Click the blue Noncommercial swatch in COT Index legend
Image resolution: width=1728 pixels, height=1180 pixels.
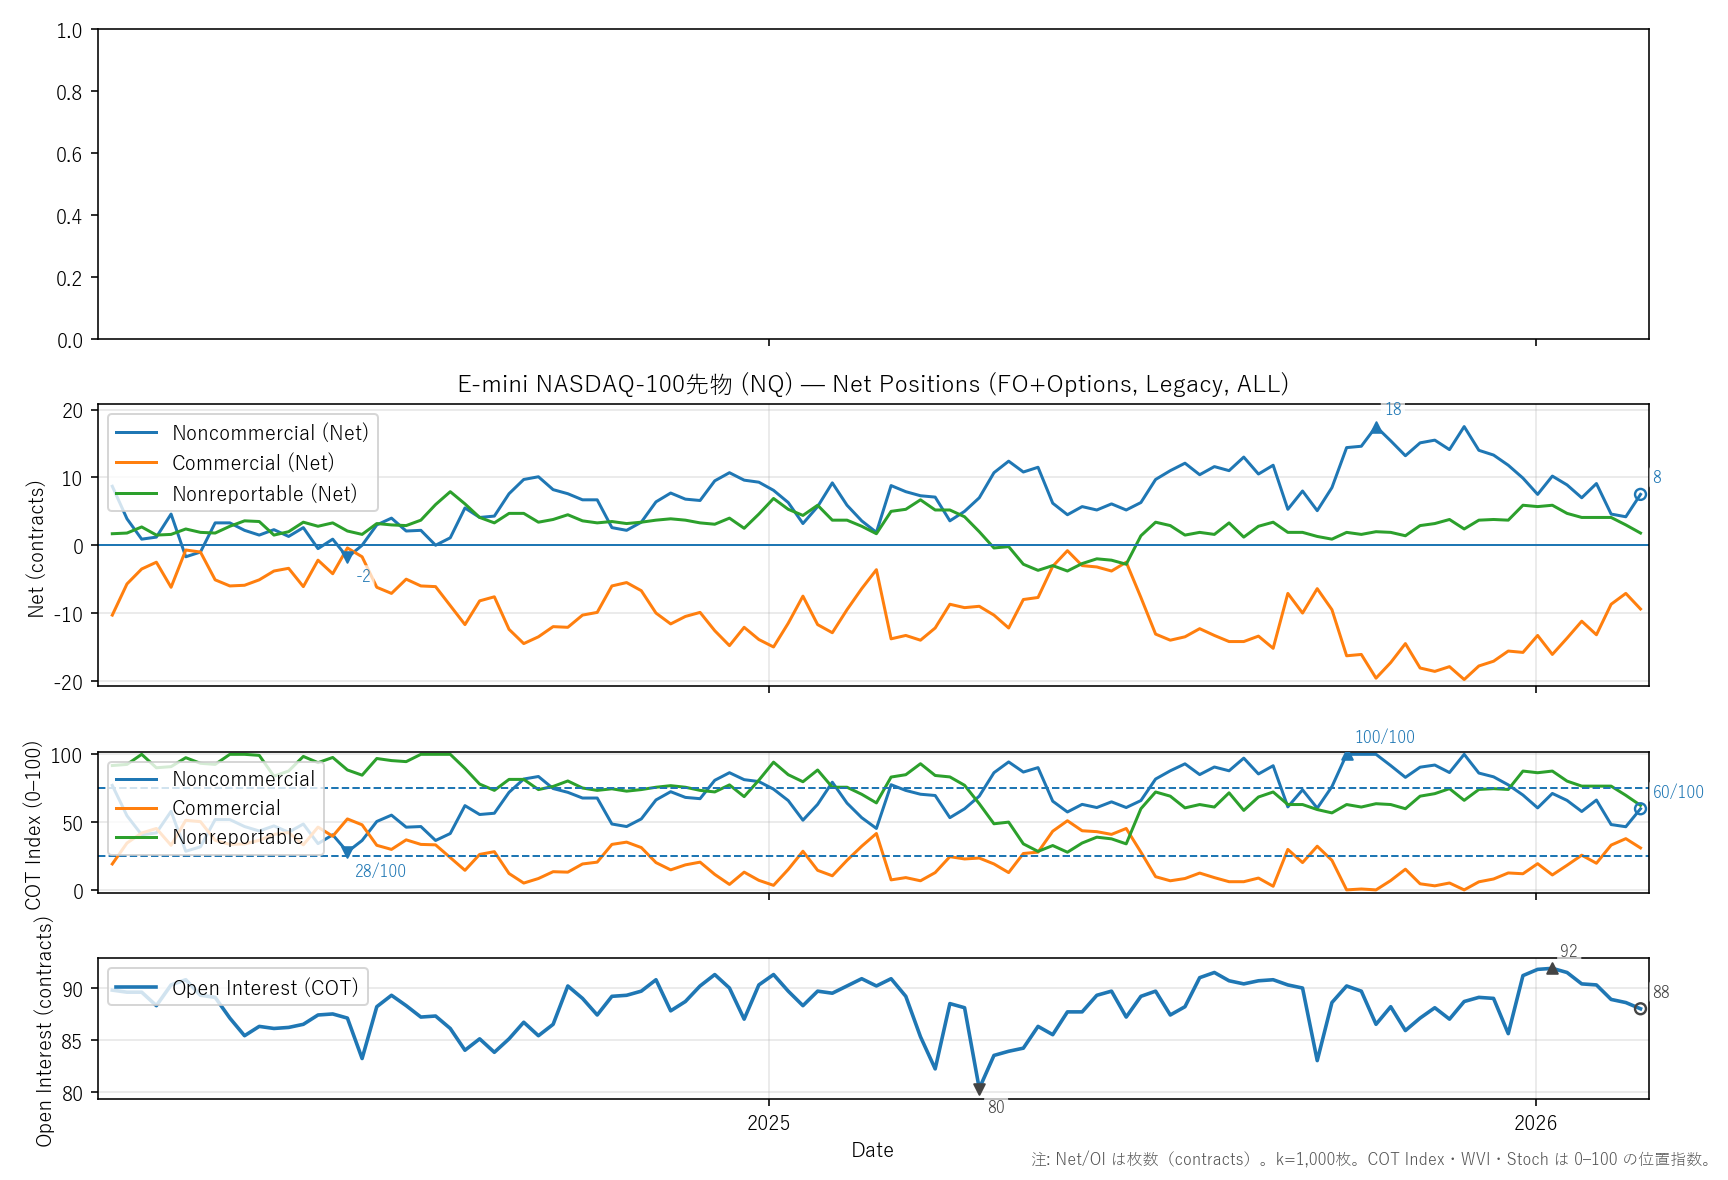pyautogui.click(x=137, y=779)
